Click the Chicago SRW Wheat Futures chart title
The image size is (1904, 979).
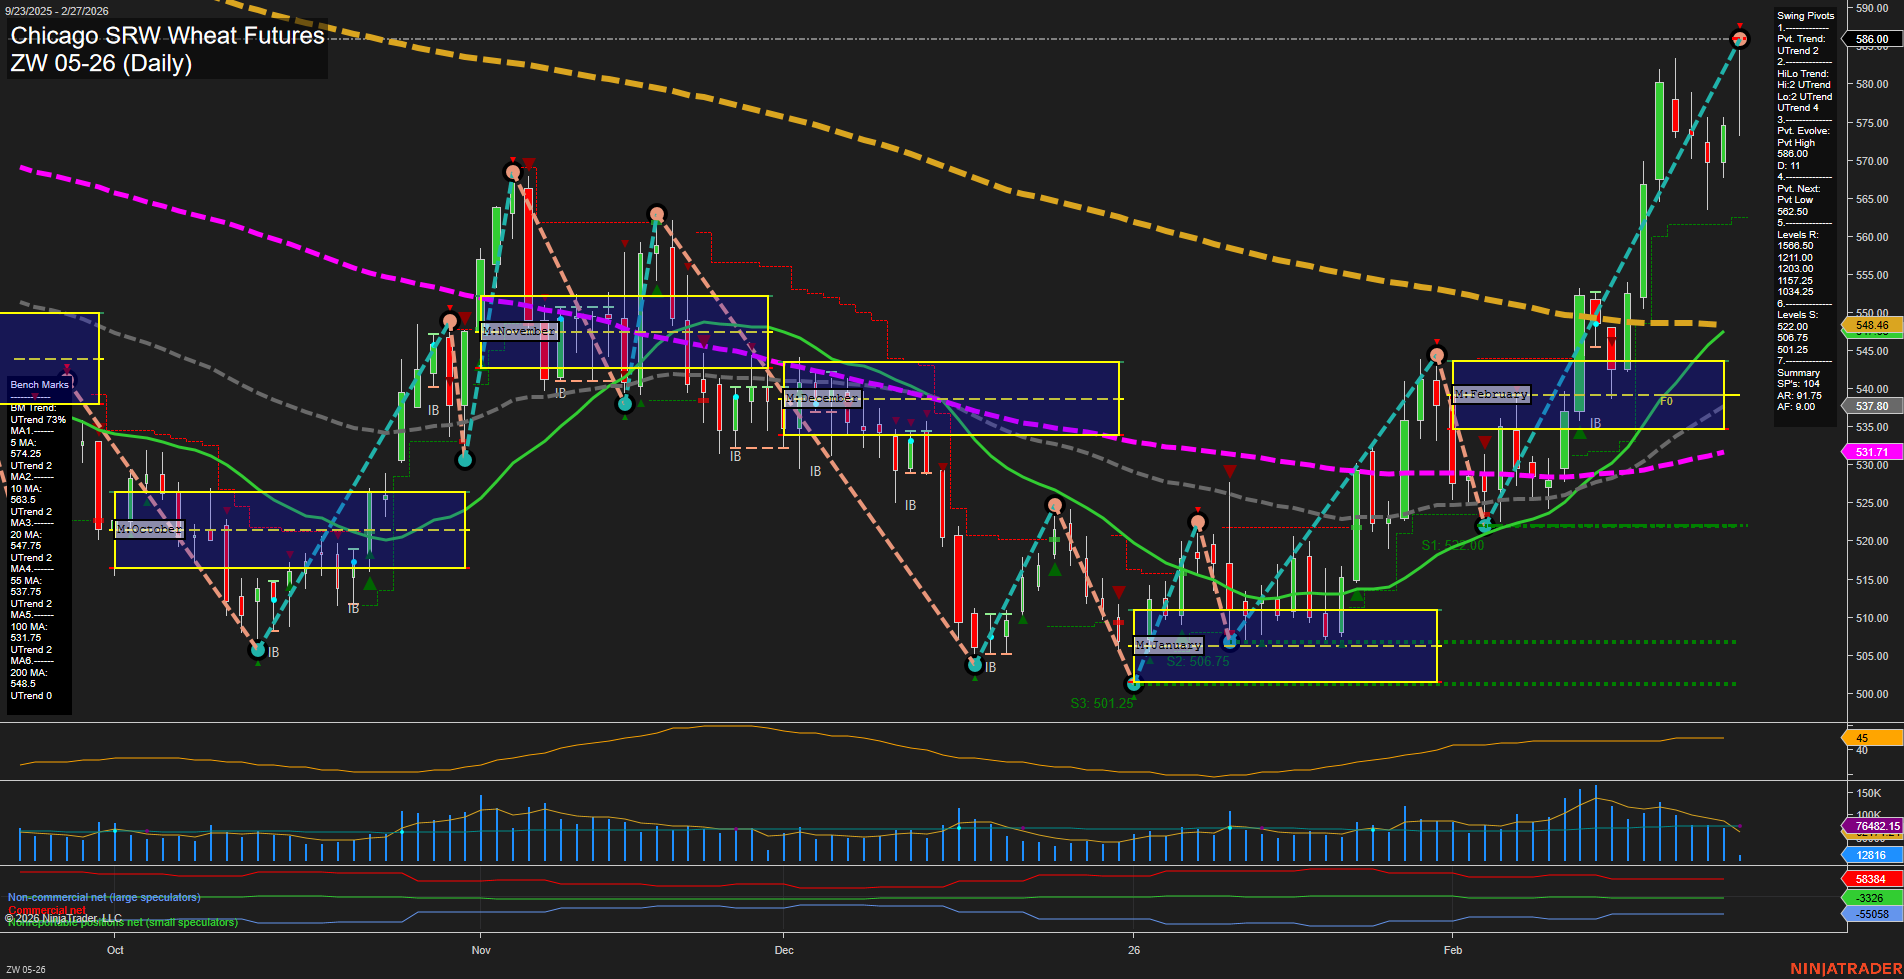(x=165, y=36)
